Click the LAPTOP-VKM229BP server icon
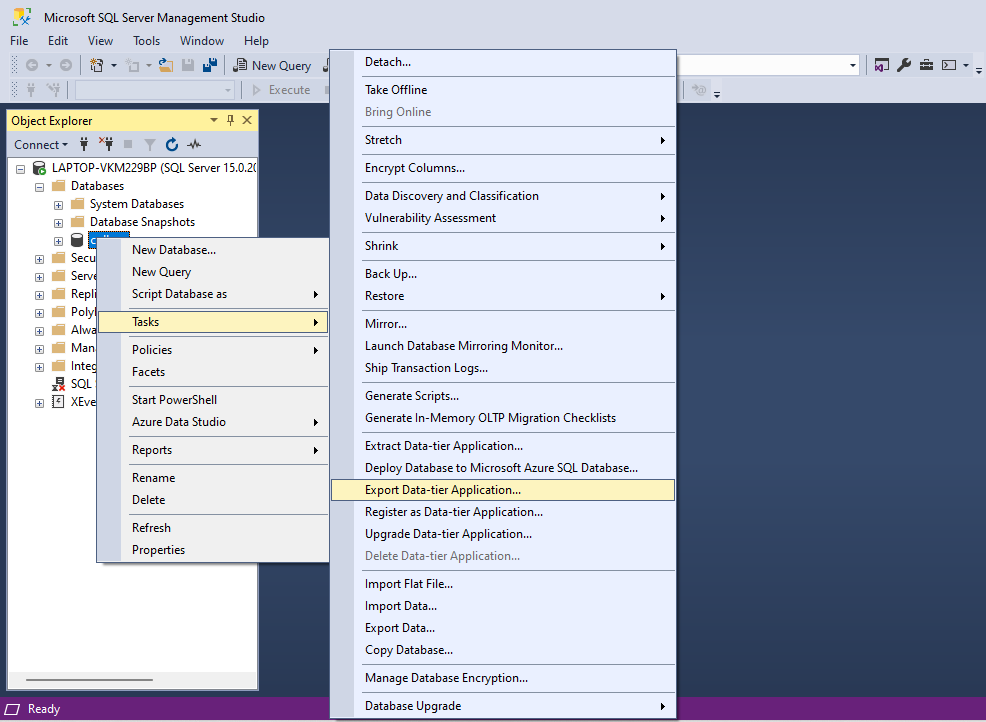 [x=39, y=168]
